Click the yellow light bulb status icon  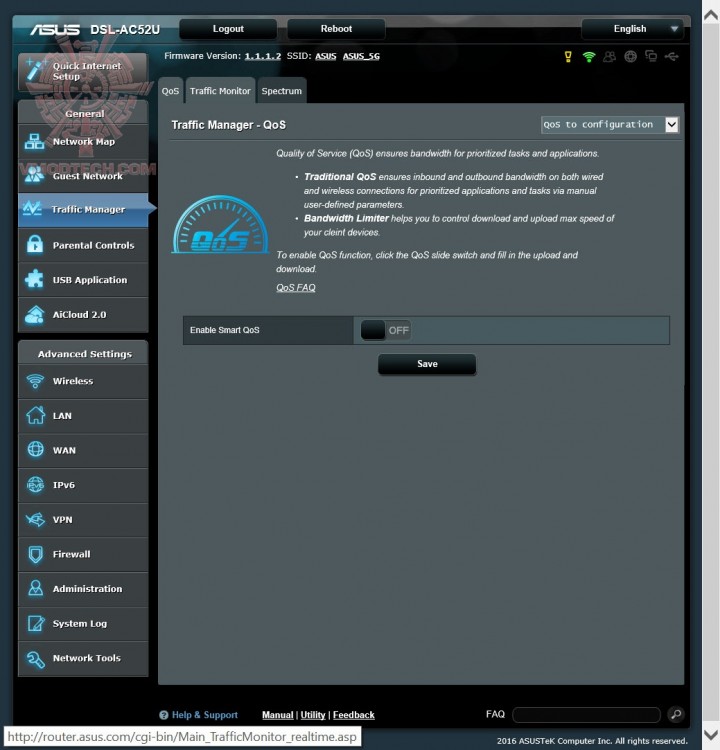pyautogui.click(x=568, y=56)
